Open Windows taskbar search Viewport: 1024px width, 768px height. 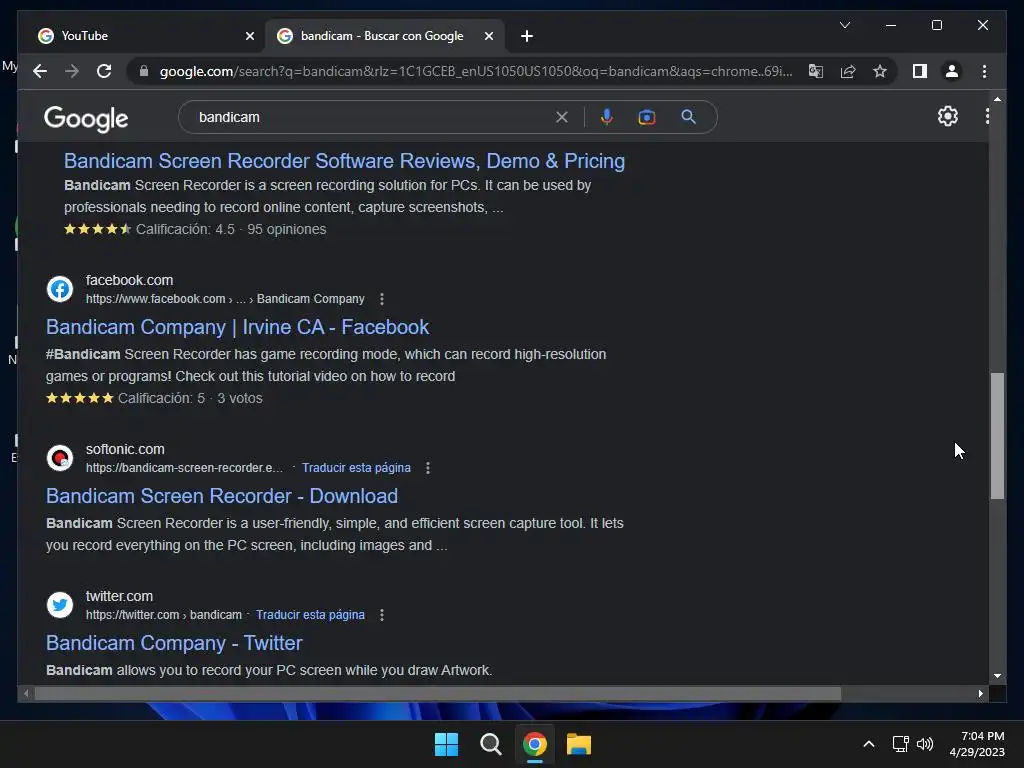point(490,744)
